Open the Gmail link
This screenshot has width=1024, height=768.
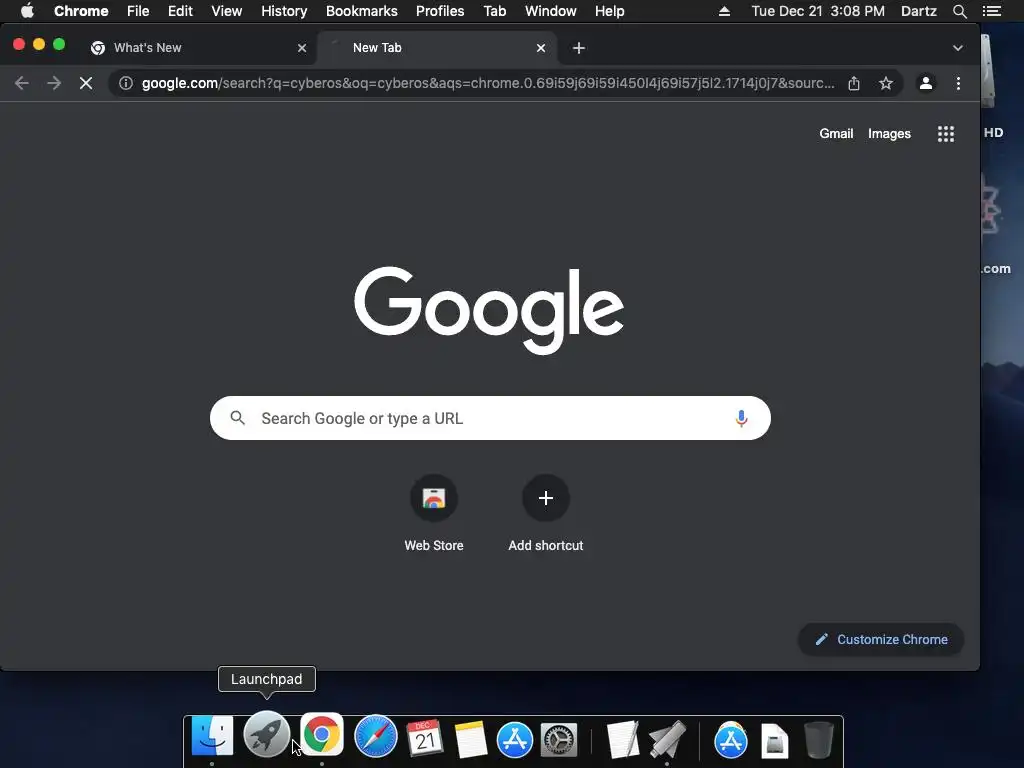point(836,133)
